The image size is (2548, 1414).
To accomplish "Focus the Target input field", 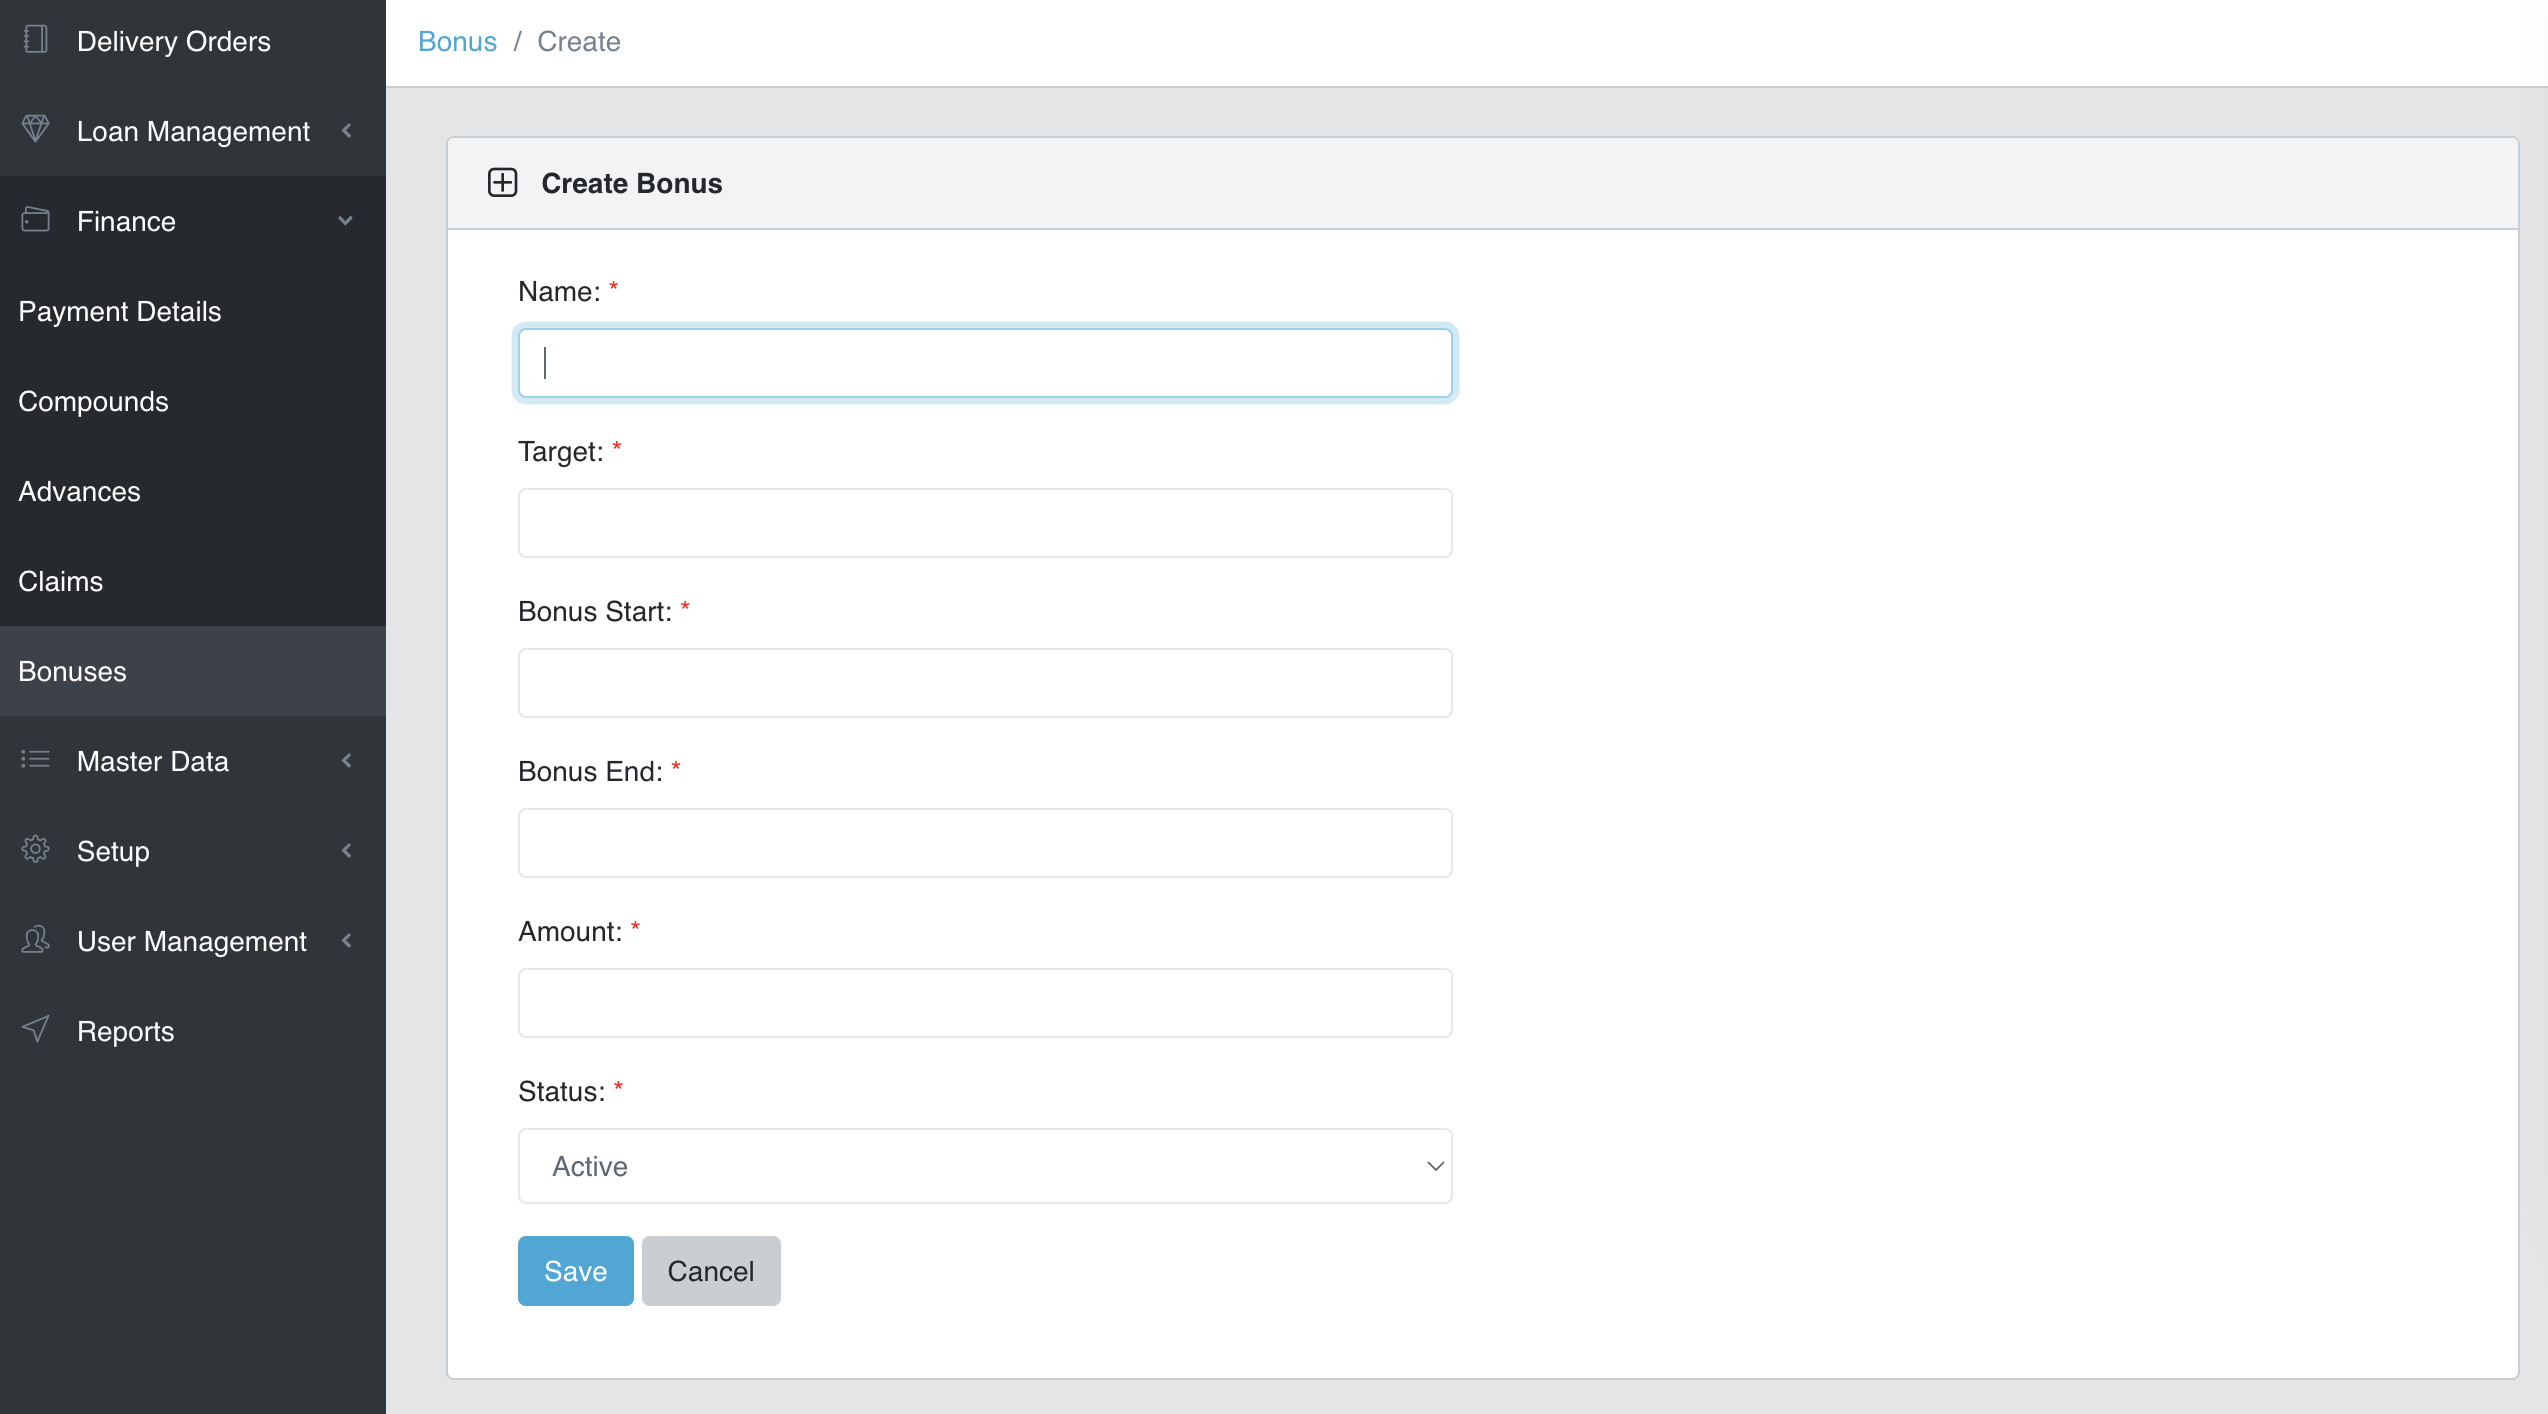I will tap(984, 523).
